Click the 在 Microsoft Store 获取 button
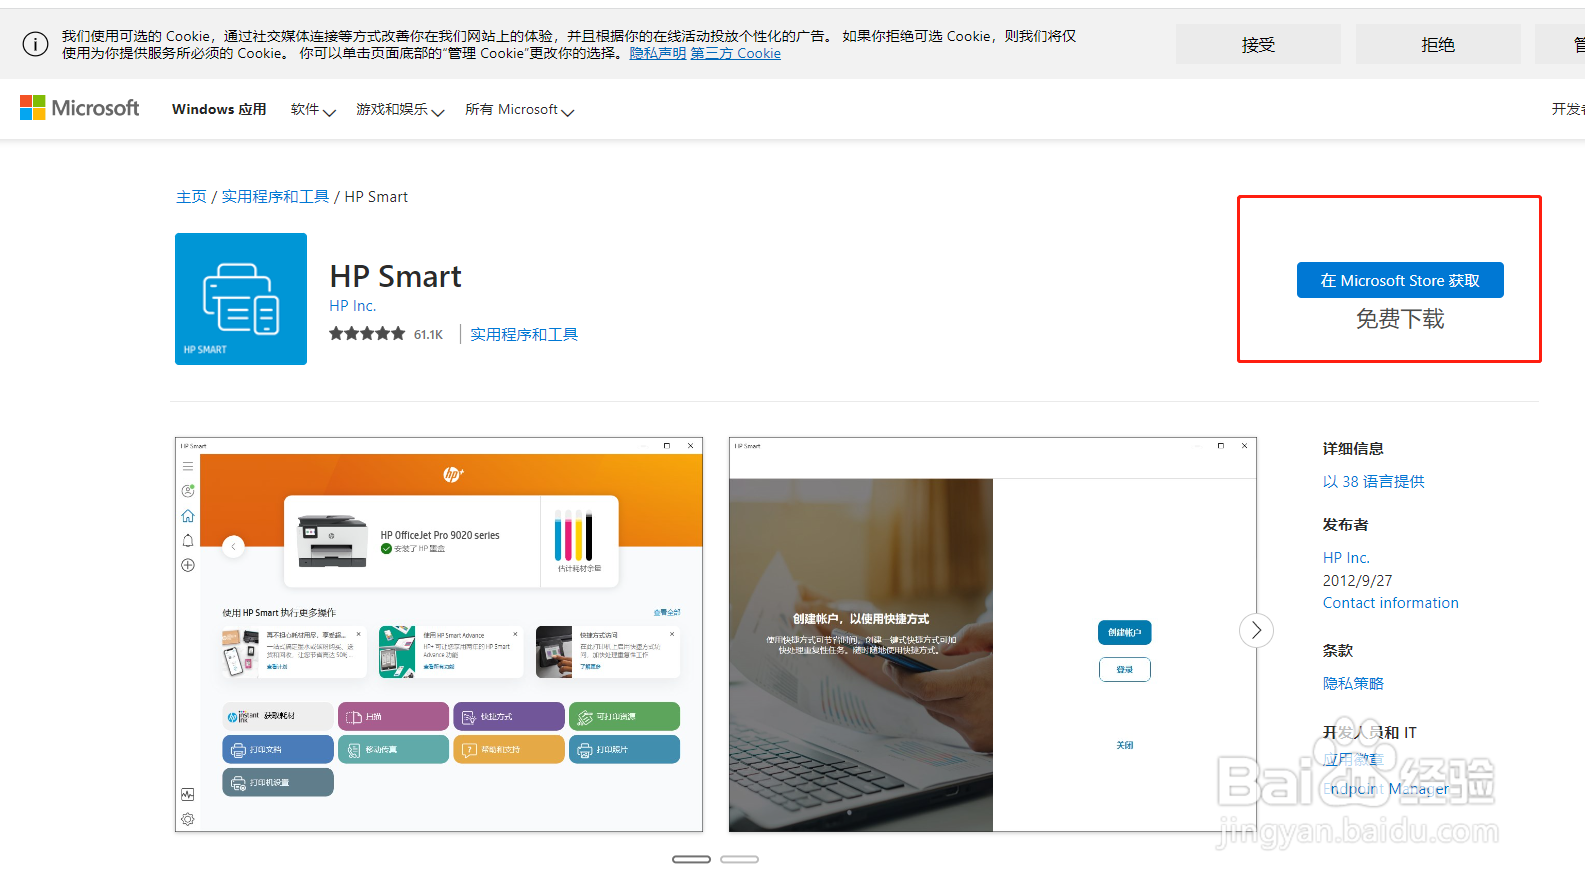 tap(1400, 280)
